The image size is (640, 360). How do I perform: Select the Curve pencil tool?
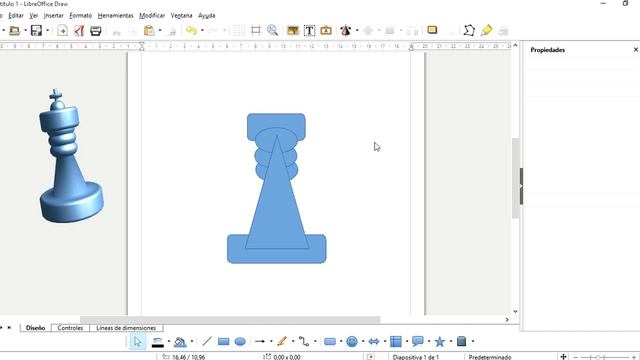(282, 341)
